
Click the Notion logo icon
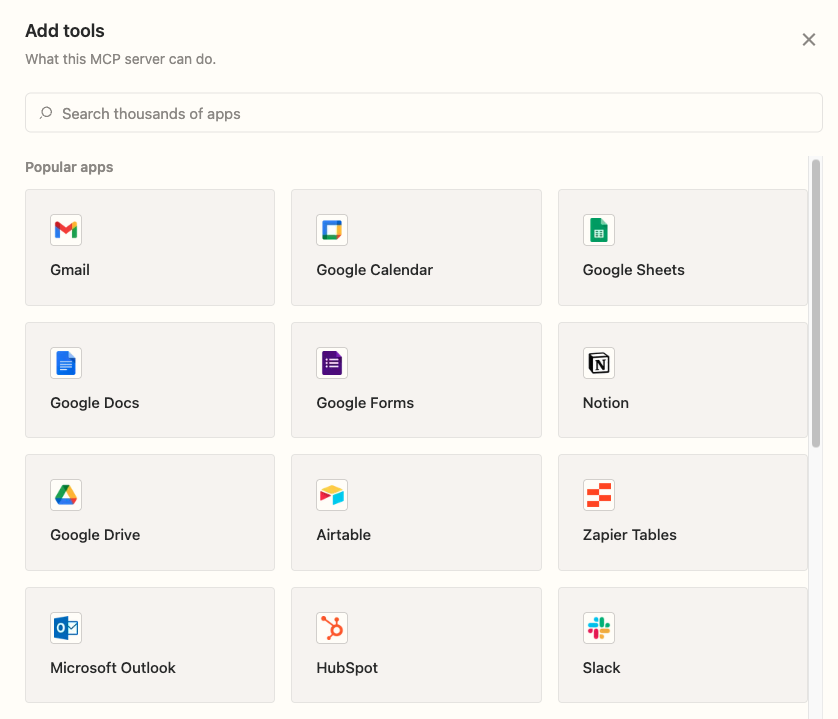599,363
